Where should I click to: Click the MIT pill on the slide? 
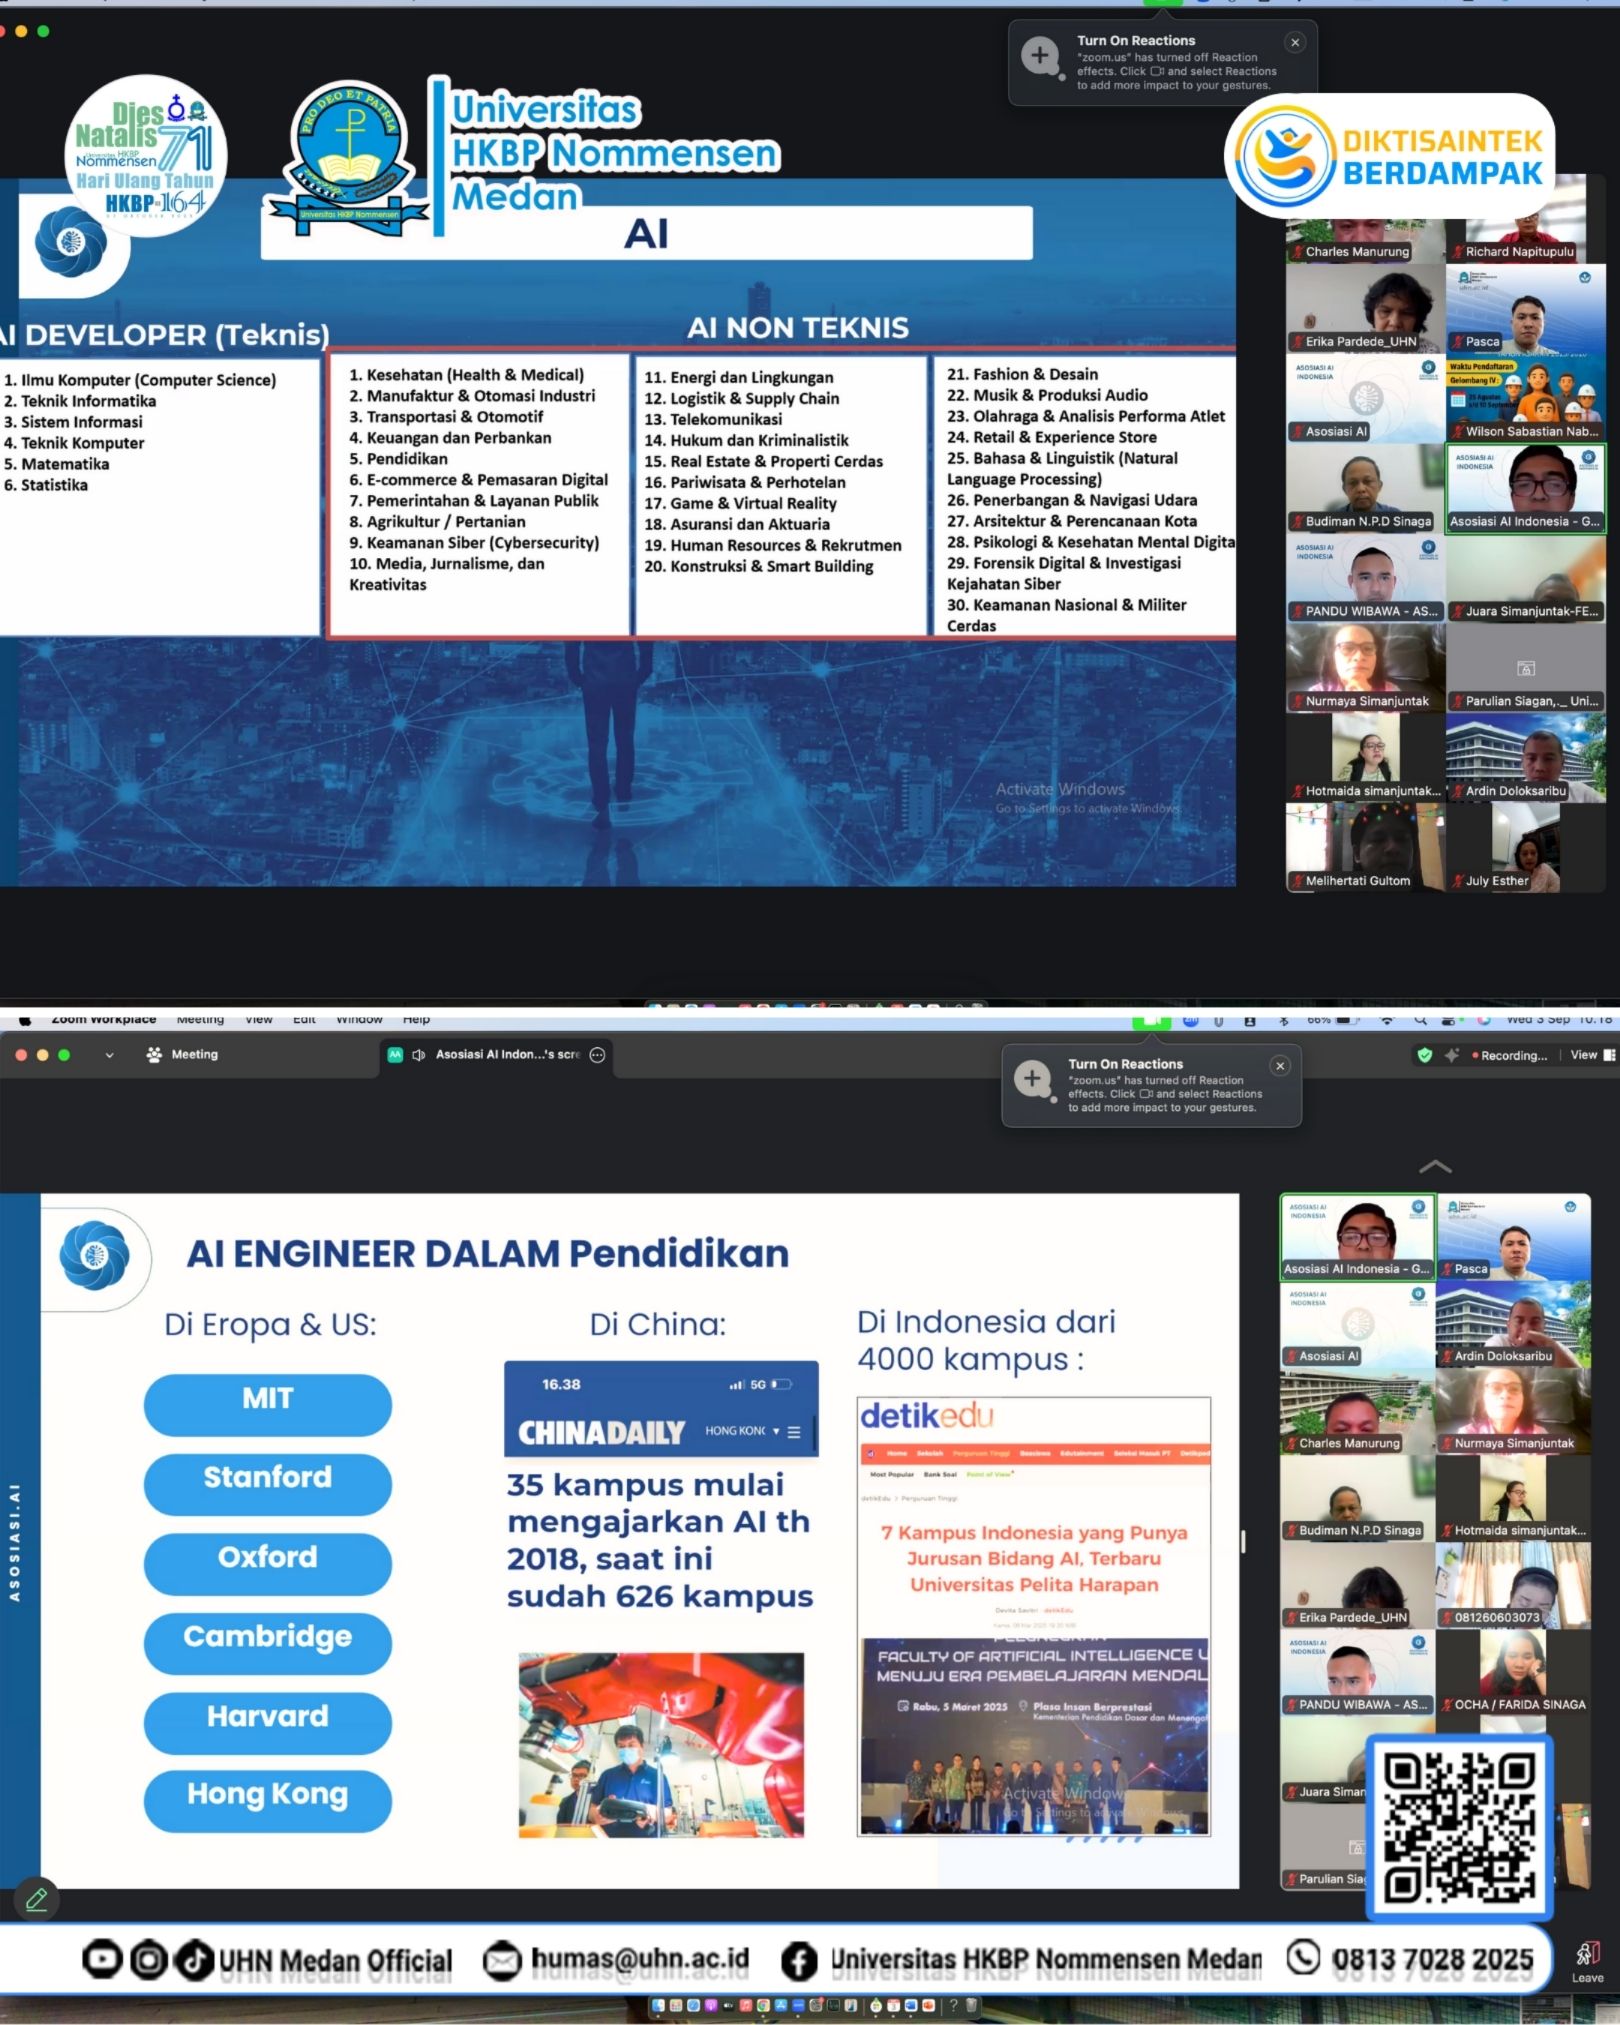[x=267, y=1403]
